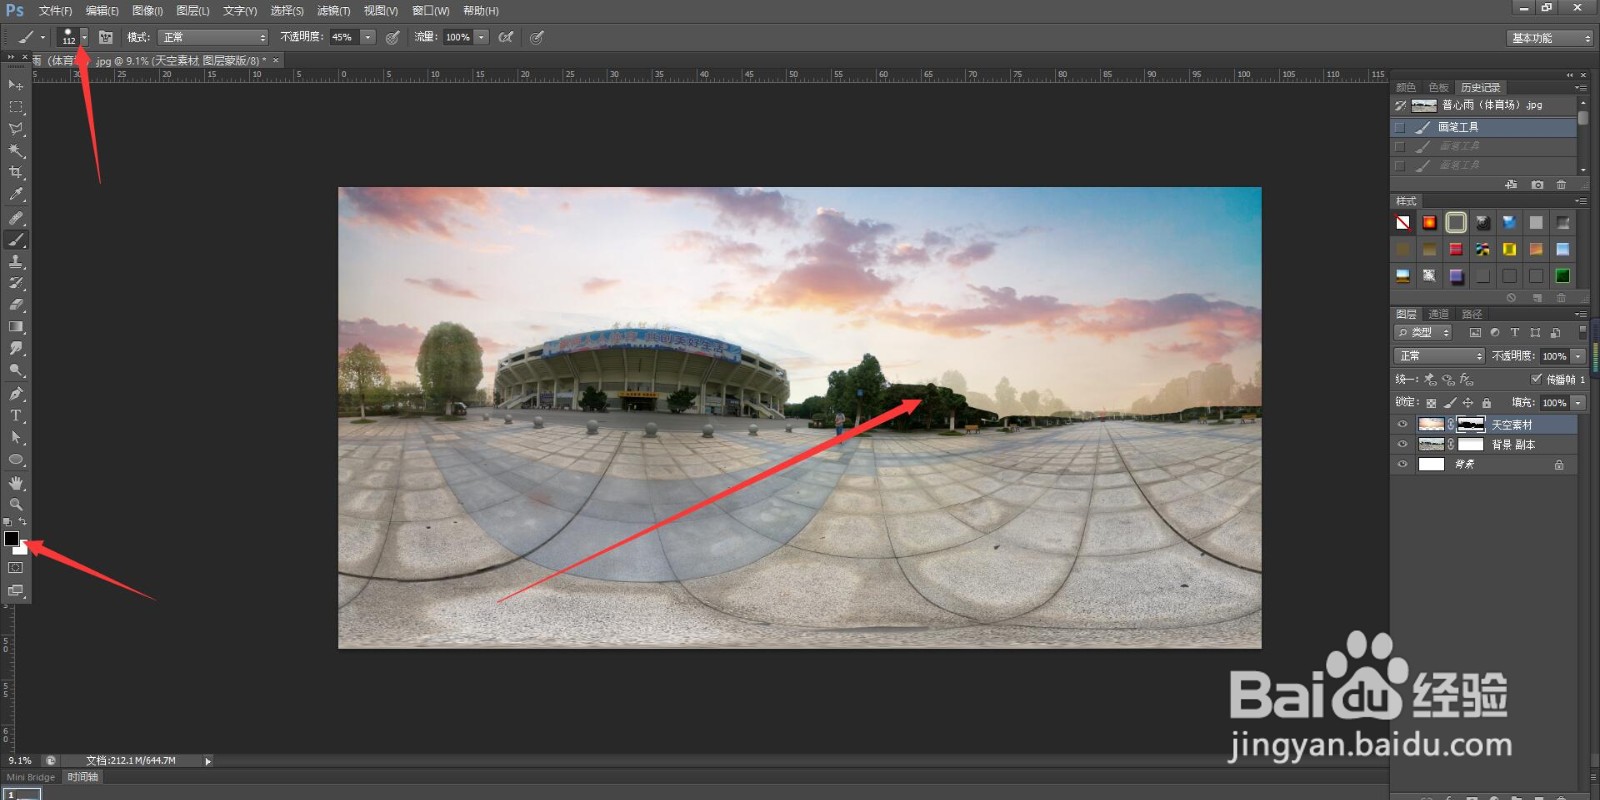1600x800 pixels.
Task: Hide the 背景 副本 layer
Action: point(1402,444)
